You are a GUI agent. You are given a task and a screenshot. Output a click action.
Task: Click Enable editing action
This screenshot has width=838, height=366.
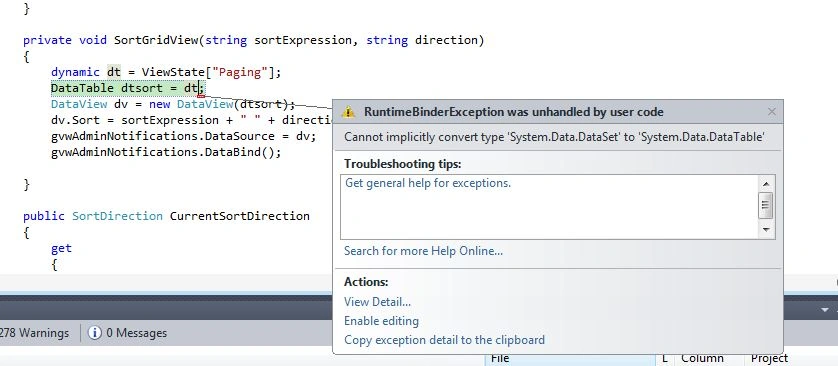[381, 321]
